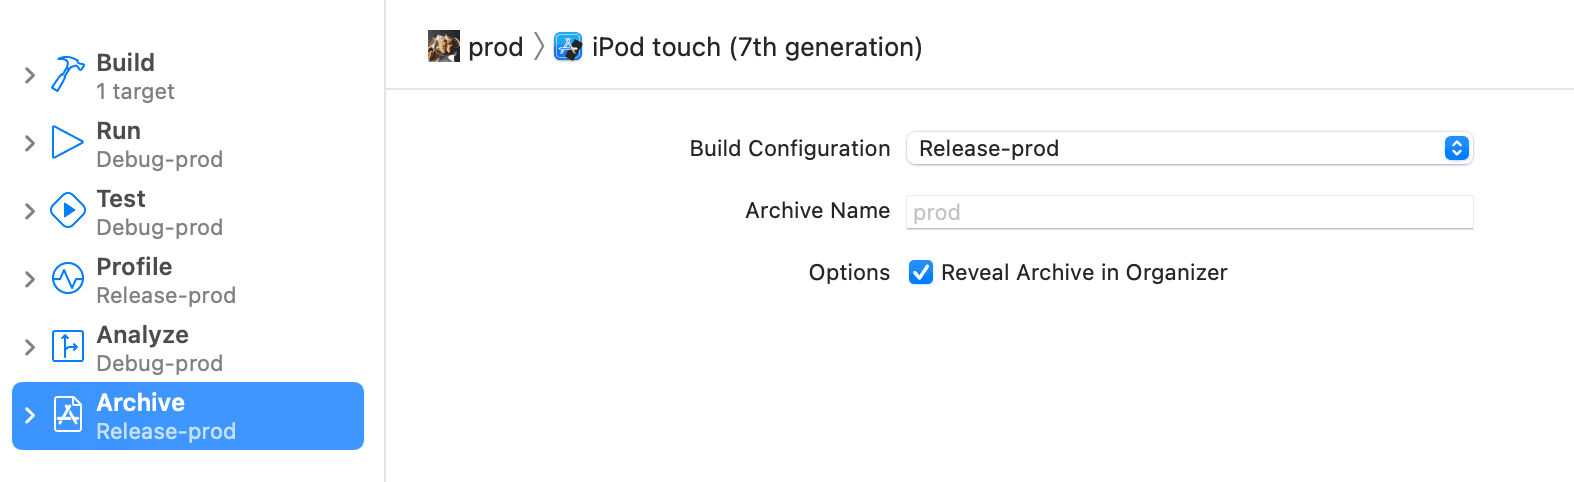Click the Analyze branch icon

coord(67,346)
